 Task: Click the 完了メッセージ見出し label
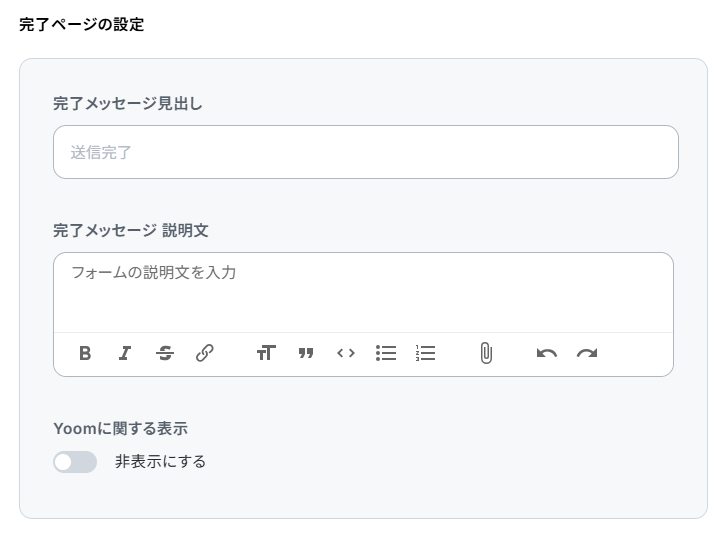click(x=127, y=103)
